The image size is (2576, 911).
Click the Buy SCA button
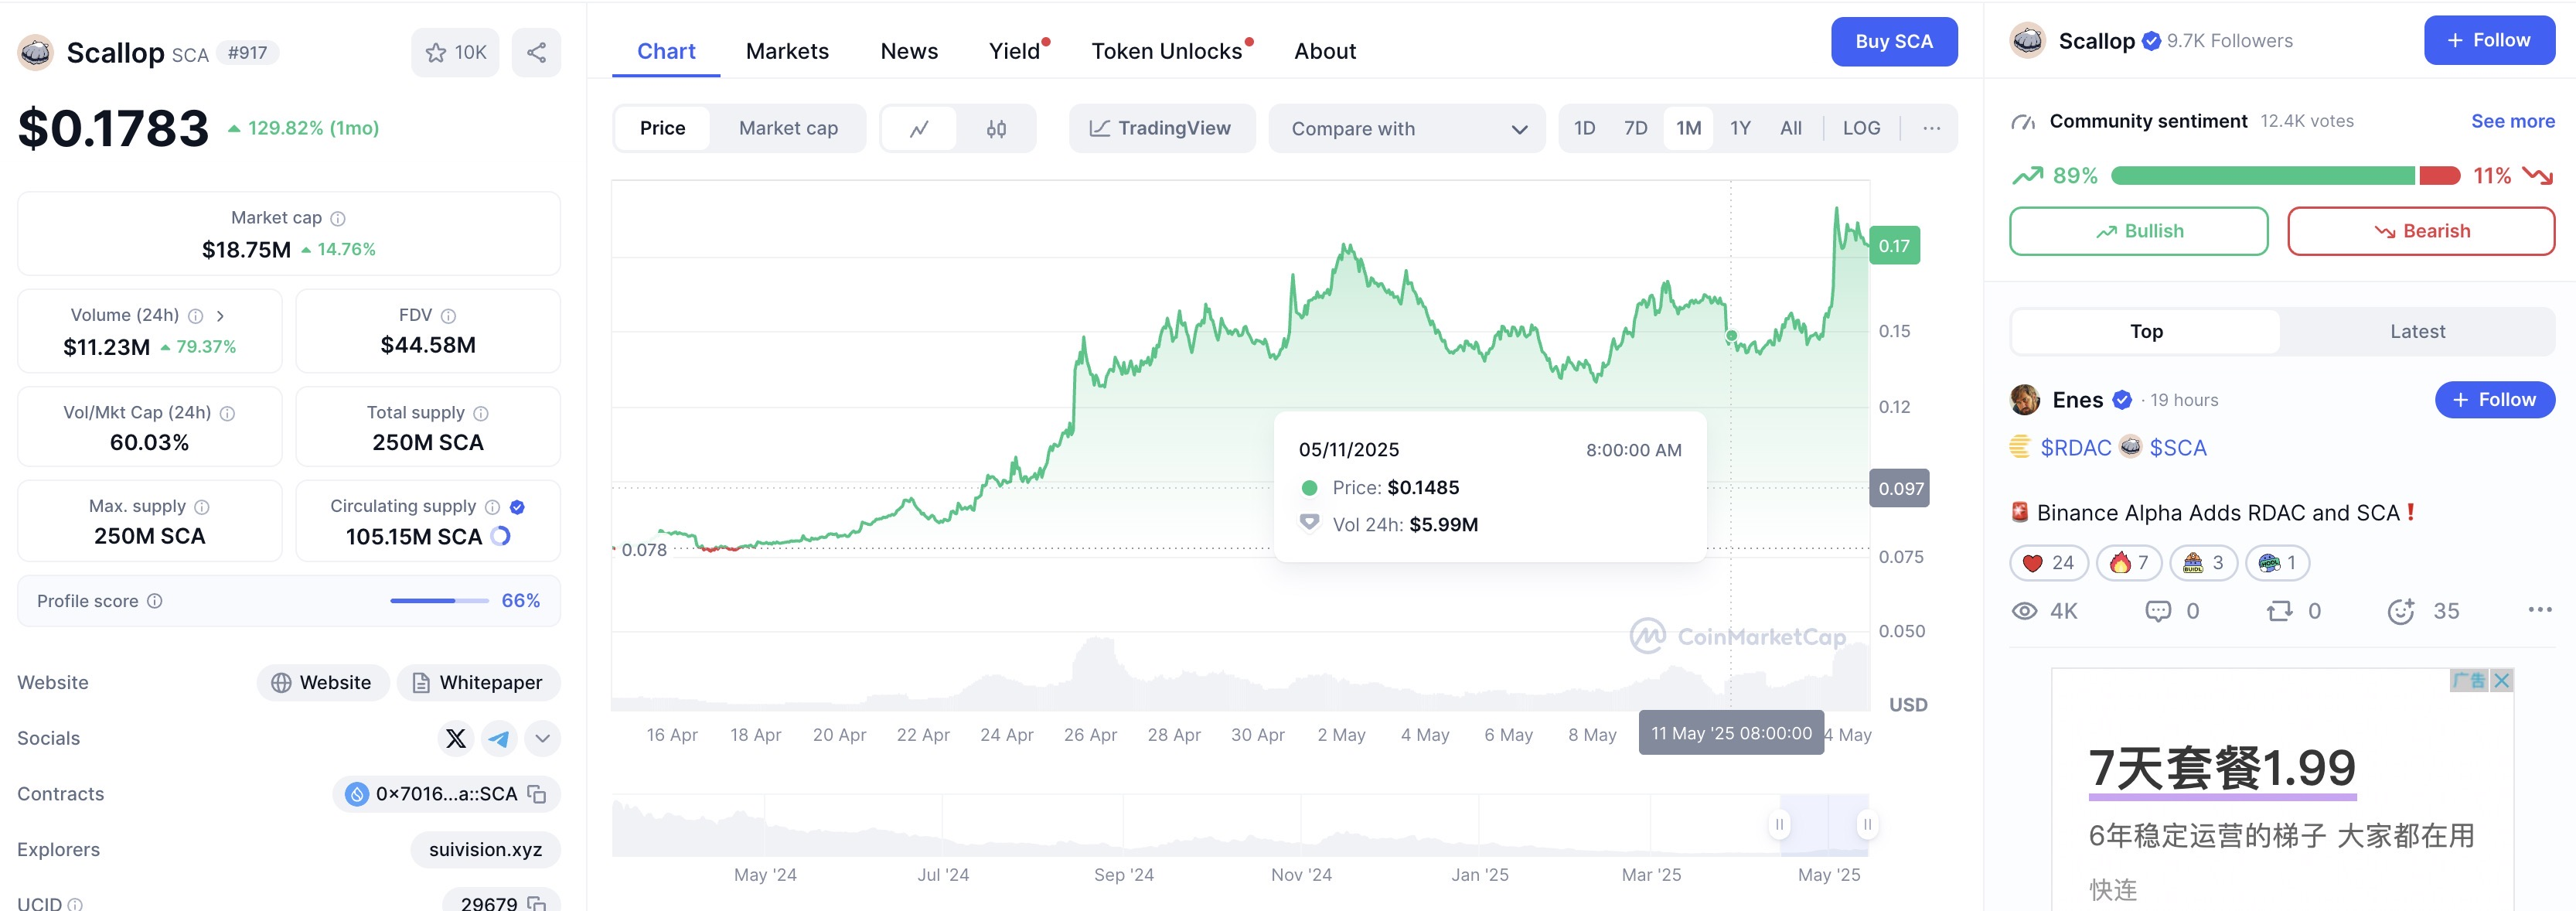(1894, 42)
